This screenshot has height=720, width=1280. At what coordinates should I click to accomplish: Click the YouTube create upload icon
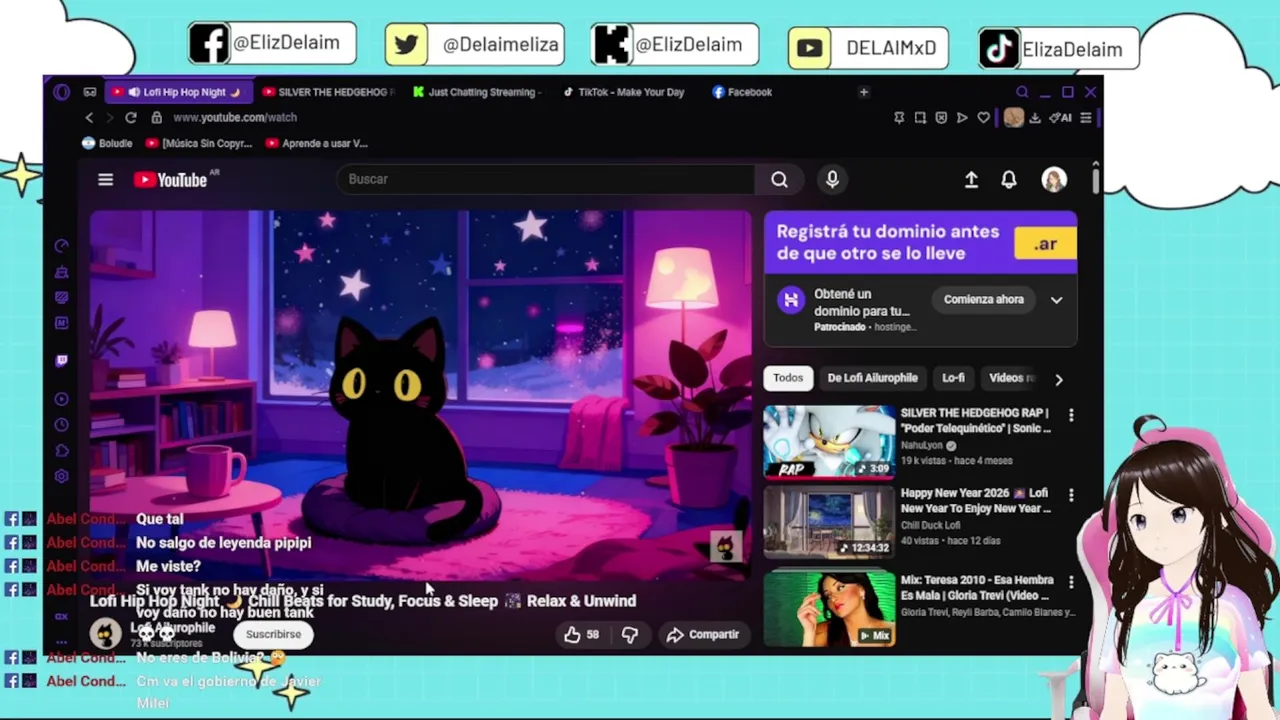point(971,179)
